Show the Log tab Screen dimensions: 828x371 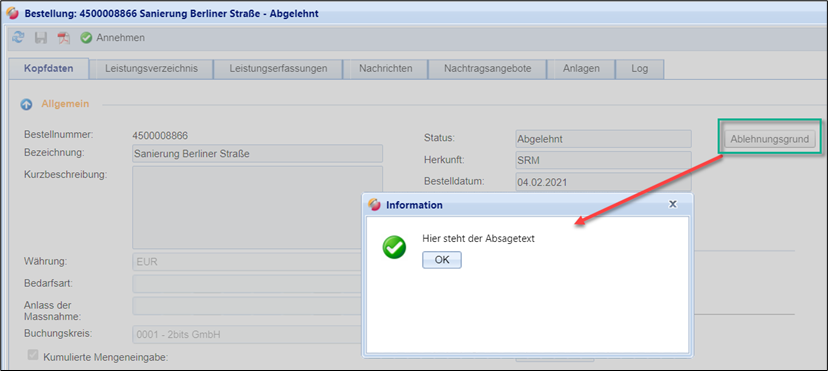click(x=639, y=69)
